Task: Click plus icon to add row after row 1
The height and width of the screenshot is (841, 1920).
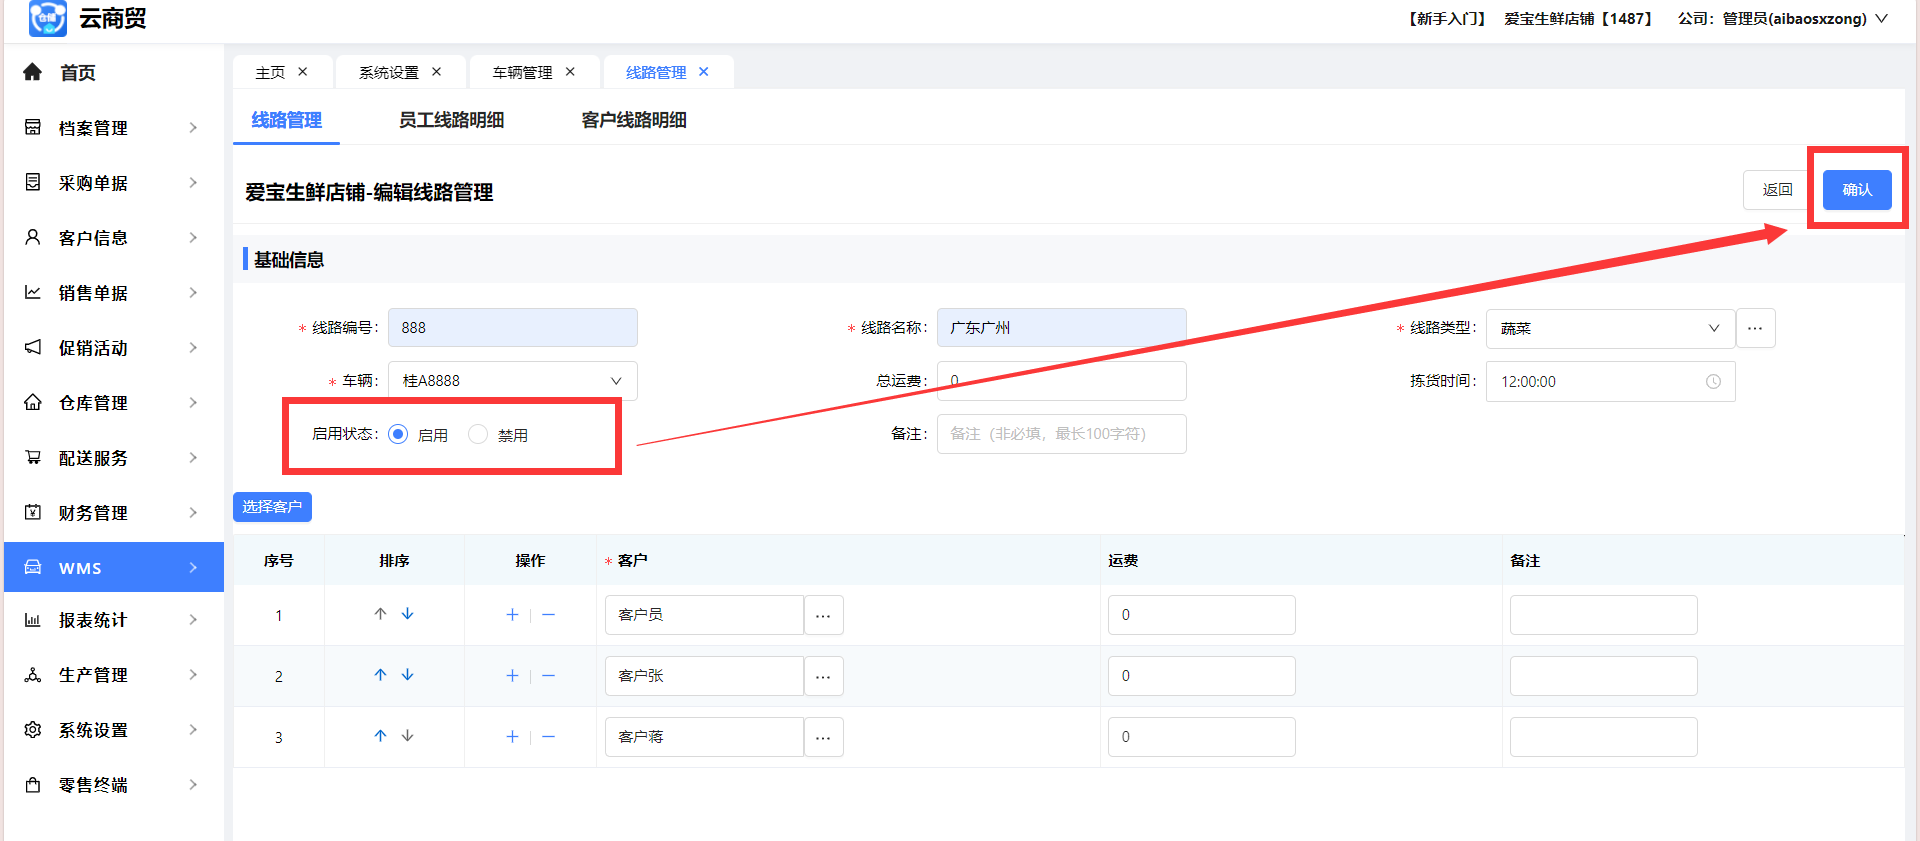Action: pos(512,615)
